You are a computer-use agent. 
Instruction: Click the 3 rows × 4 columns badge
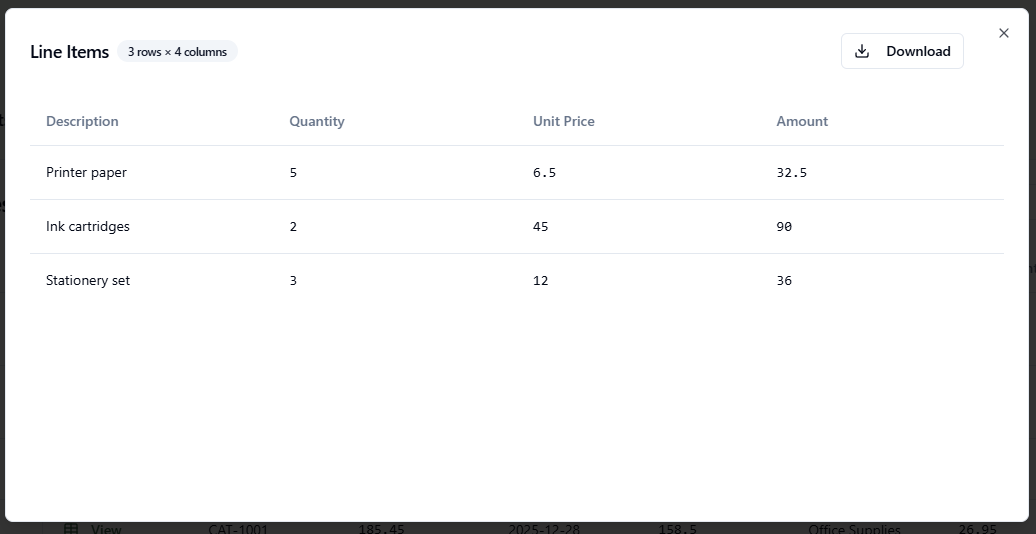coord(177,51)
